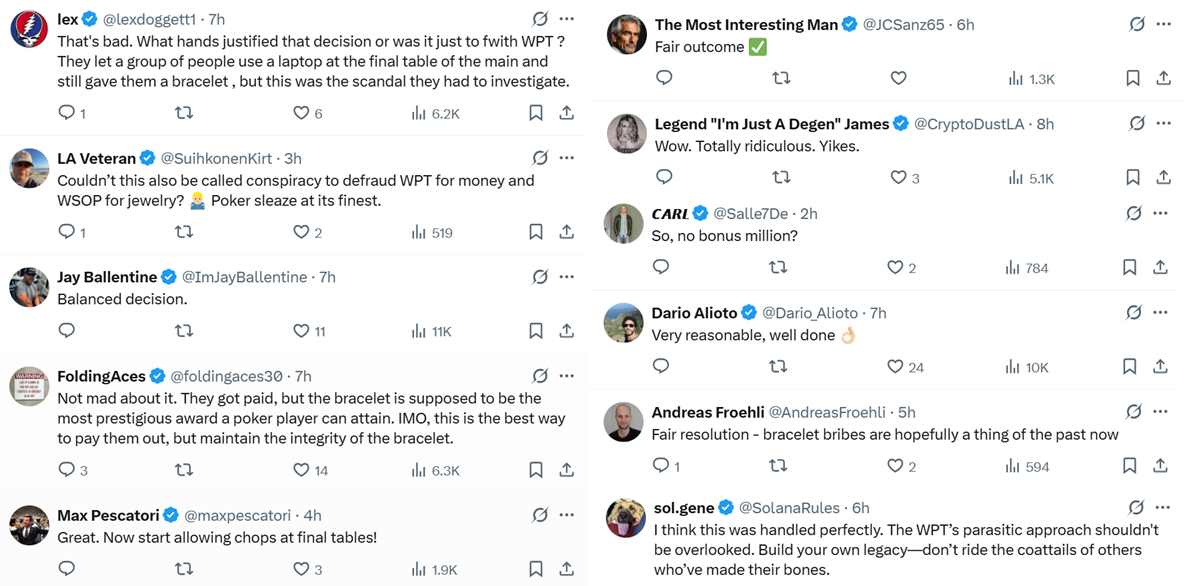The height and width of the screenshot is (586, 1184).
Task: Open @maxpescatori profile handle link
Action: (239, 516)
